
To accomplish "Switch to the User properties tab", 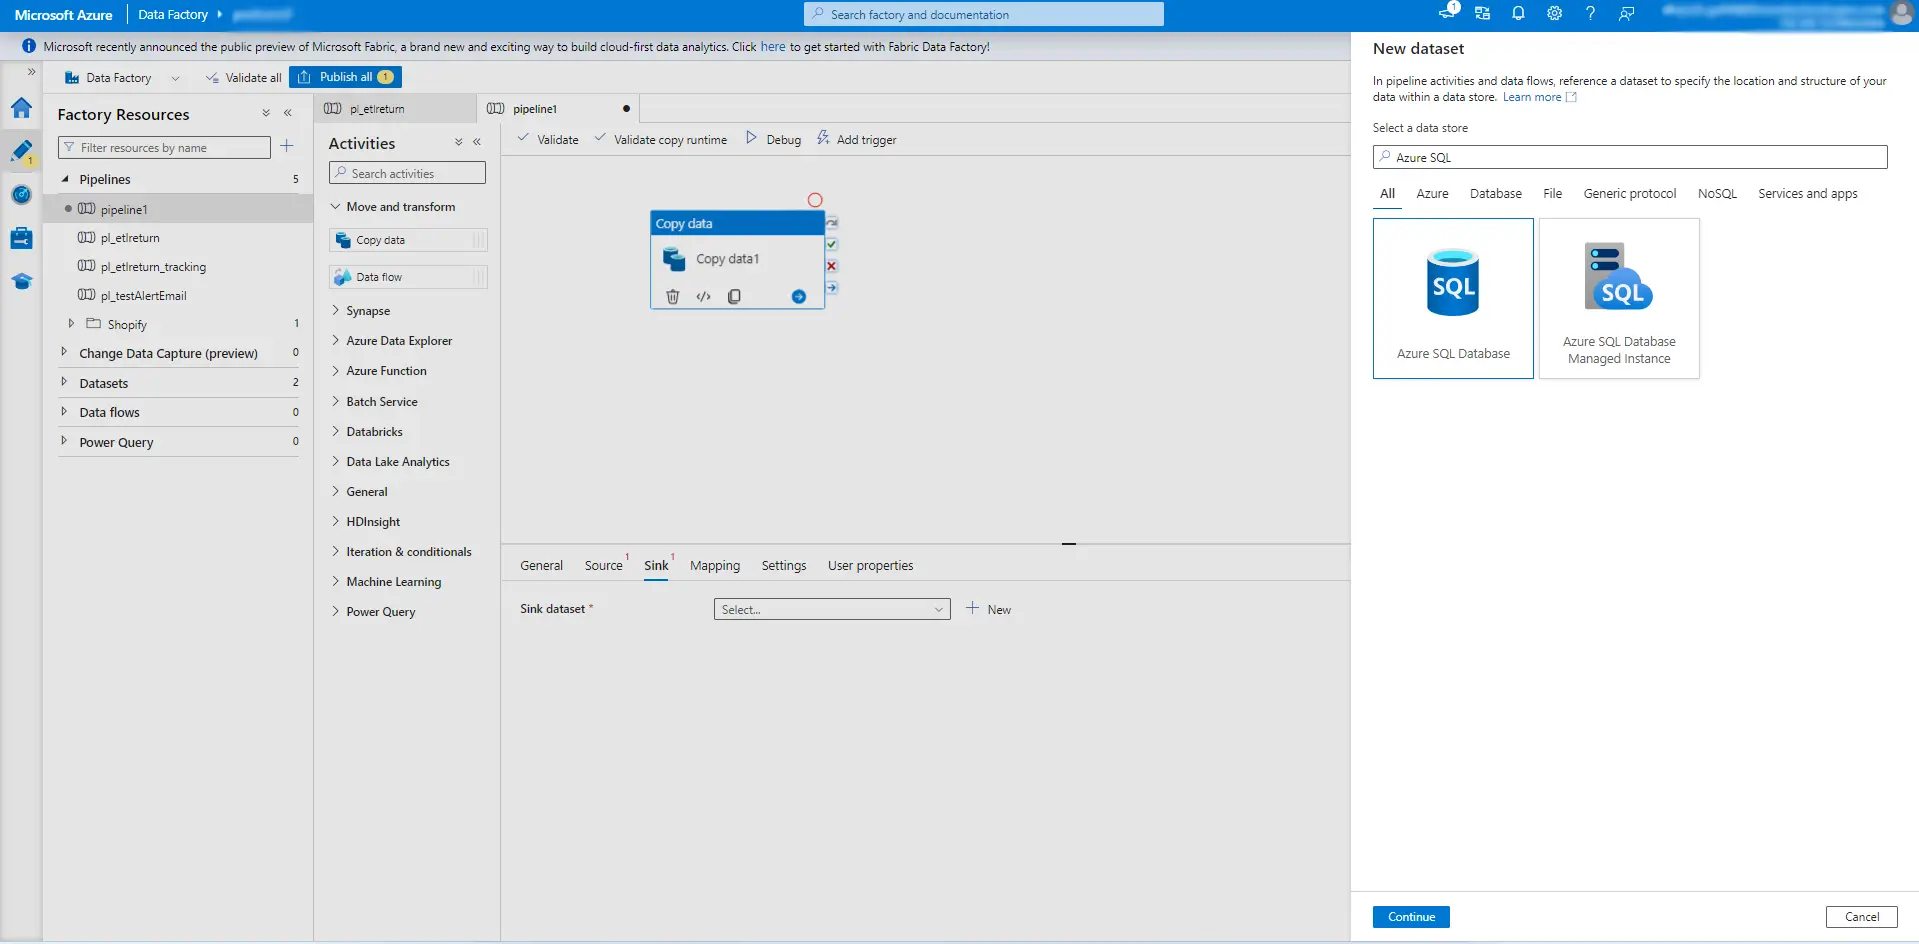I will 871,566.
